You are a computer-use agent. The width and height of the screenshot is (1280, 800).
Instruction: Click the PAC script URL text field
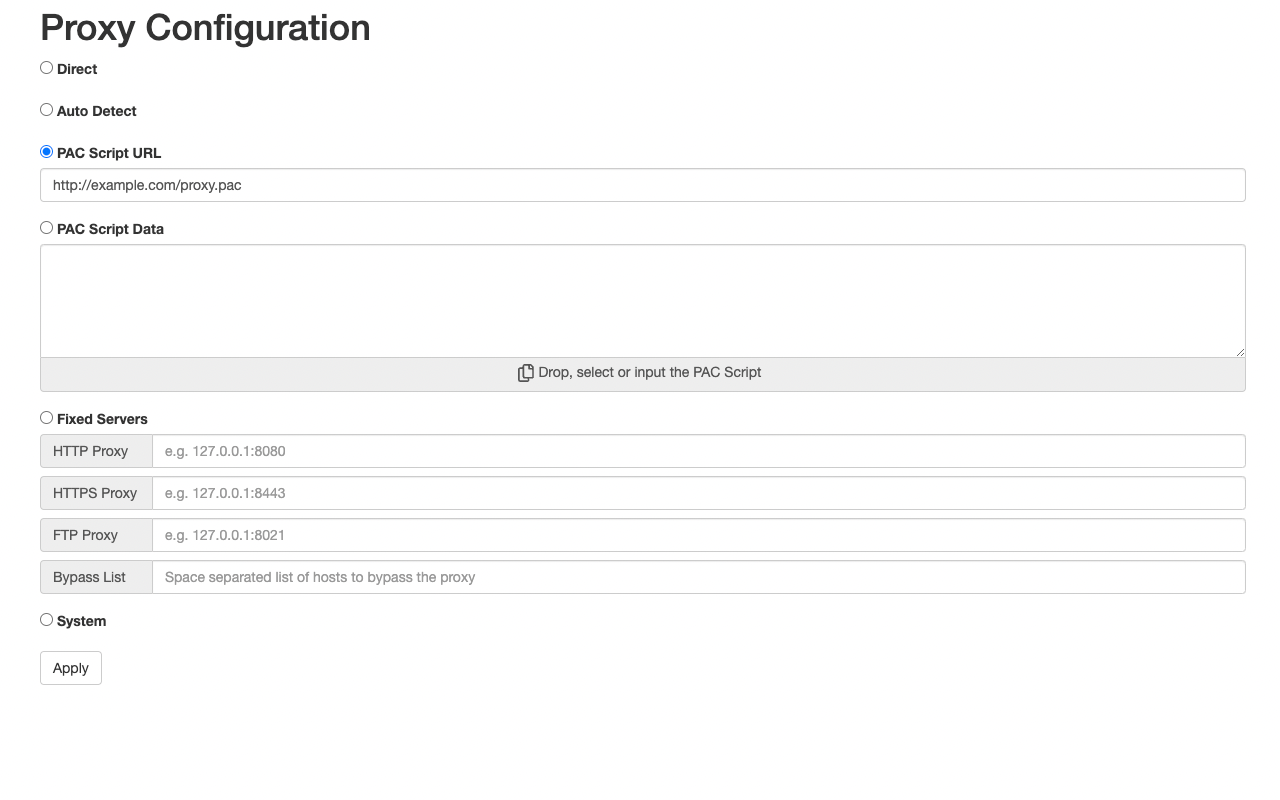(643, 185)
